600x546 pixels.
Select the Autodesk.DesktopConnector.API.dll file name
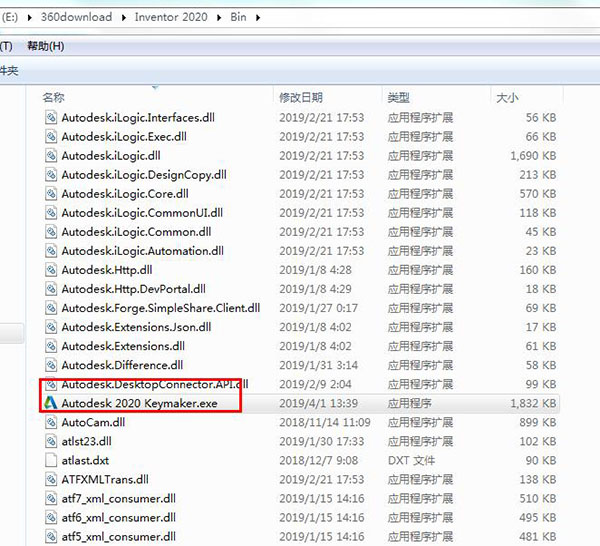pos(155,384)
